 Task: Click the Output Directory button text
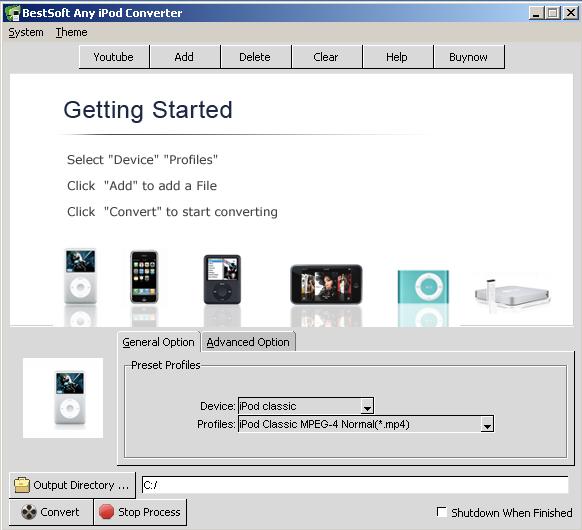coord(81,485)
